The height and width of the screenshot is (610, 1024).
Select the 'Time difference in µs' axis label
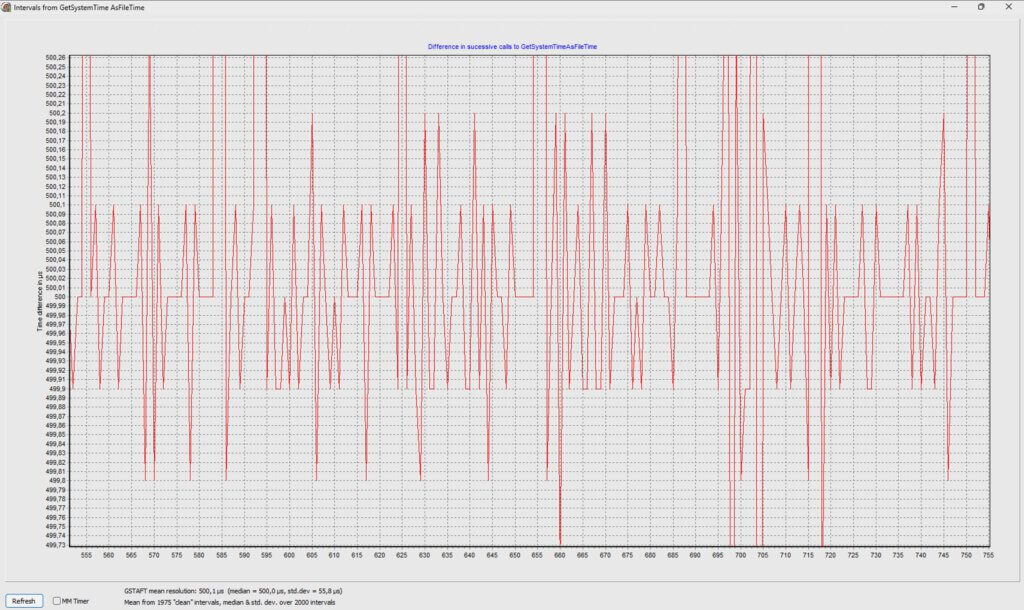(x=41, y=300)
